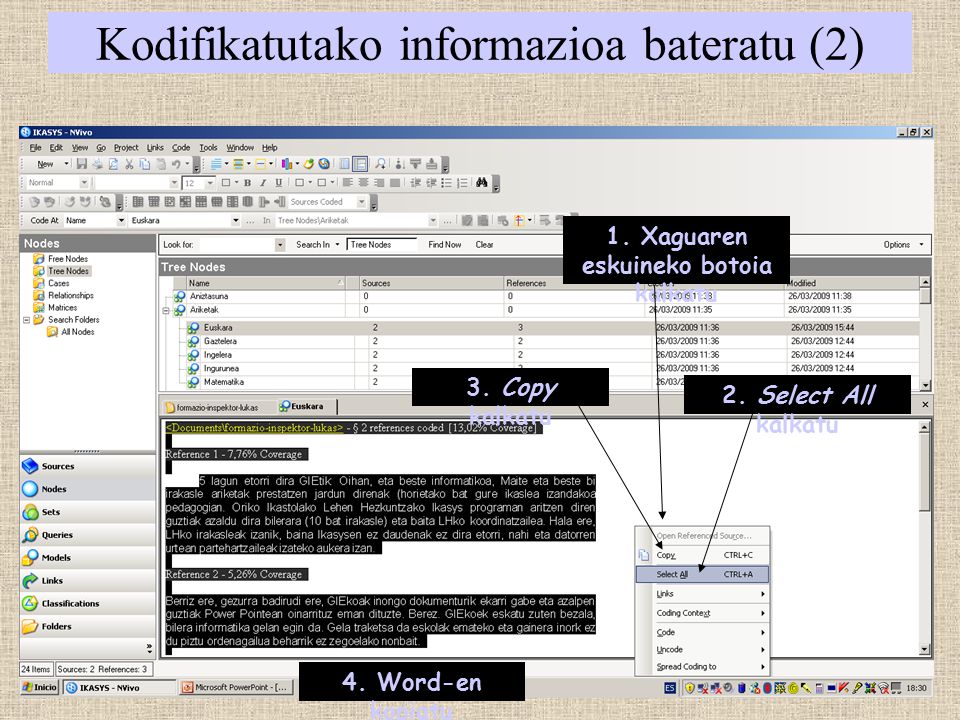Click the Queries magnifier icon in navigation
Image resolution: width=960 pixels, height=720 pixels.
coord(30,534)
